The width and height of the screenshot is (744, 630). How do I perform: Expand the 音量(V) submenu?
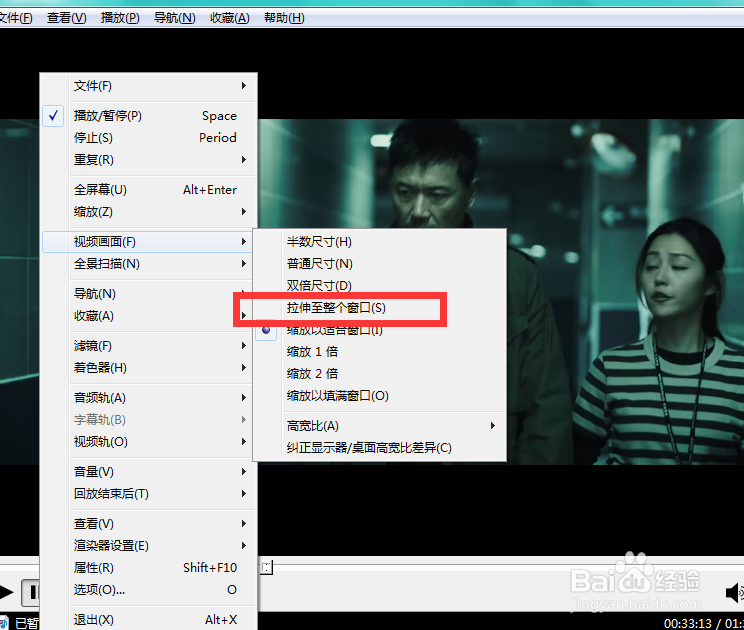149,472
